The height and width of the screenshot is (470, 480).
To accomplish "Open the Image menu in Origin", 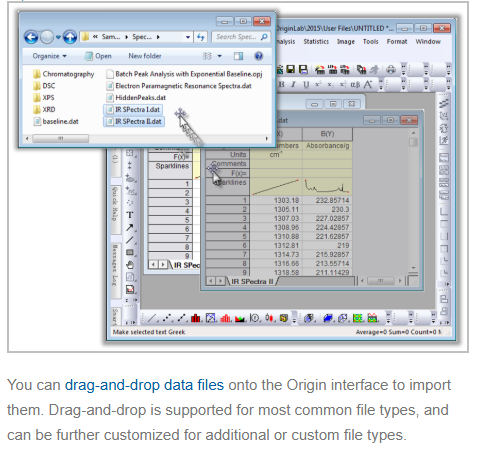I will 346,42.
